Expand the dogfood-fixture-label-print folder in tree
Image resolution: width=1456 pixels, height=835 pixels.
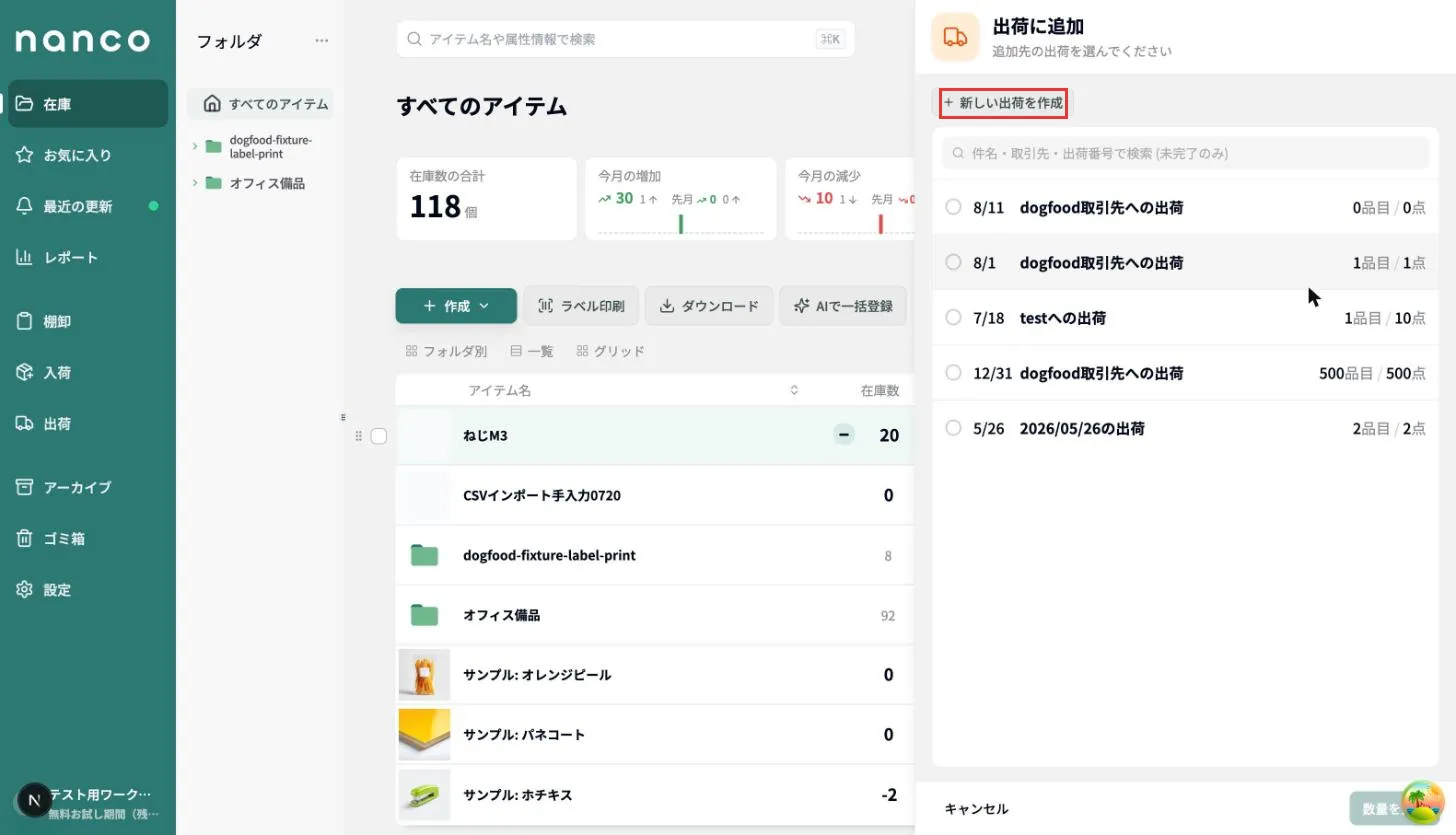195,146
